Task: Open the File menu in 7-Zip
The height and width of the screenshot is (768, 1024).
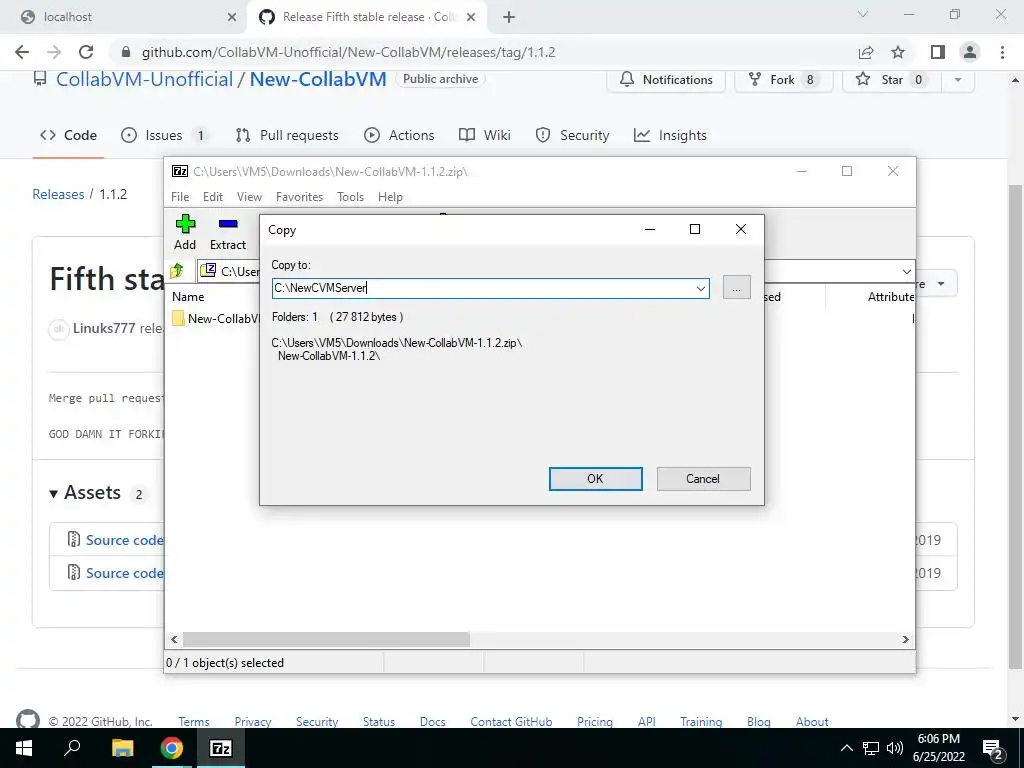Action: (x=180, y=197)
